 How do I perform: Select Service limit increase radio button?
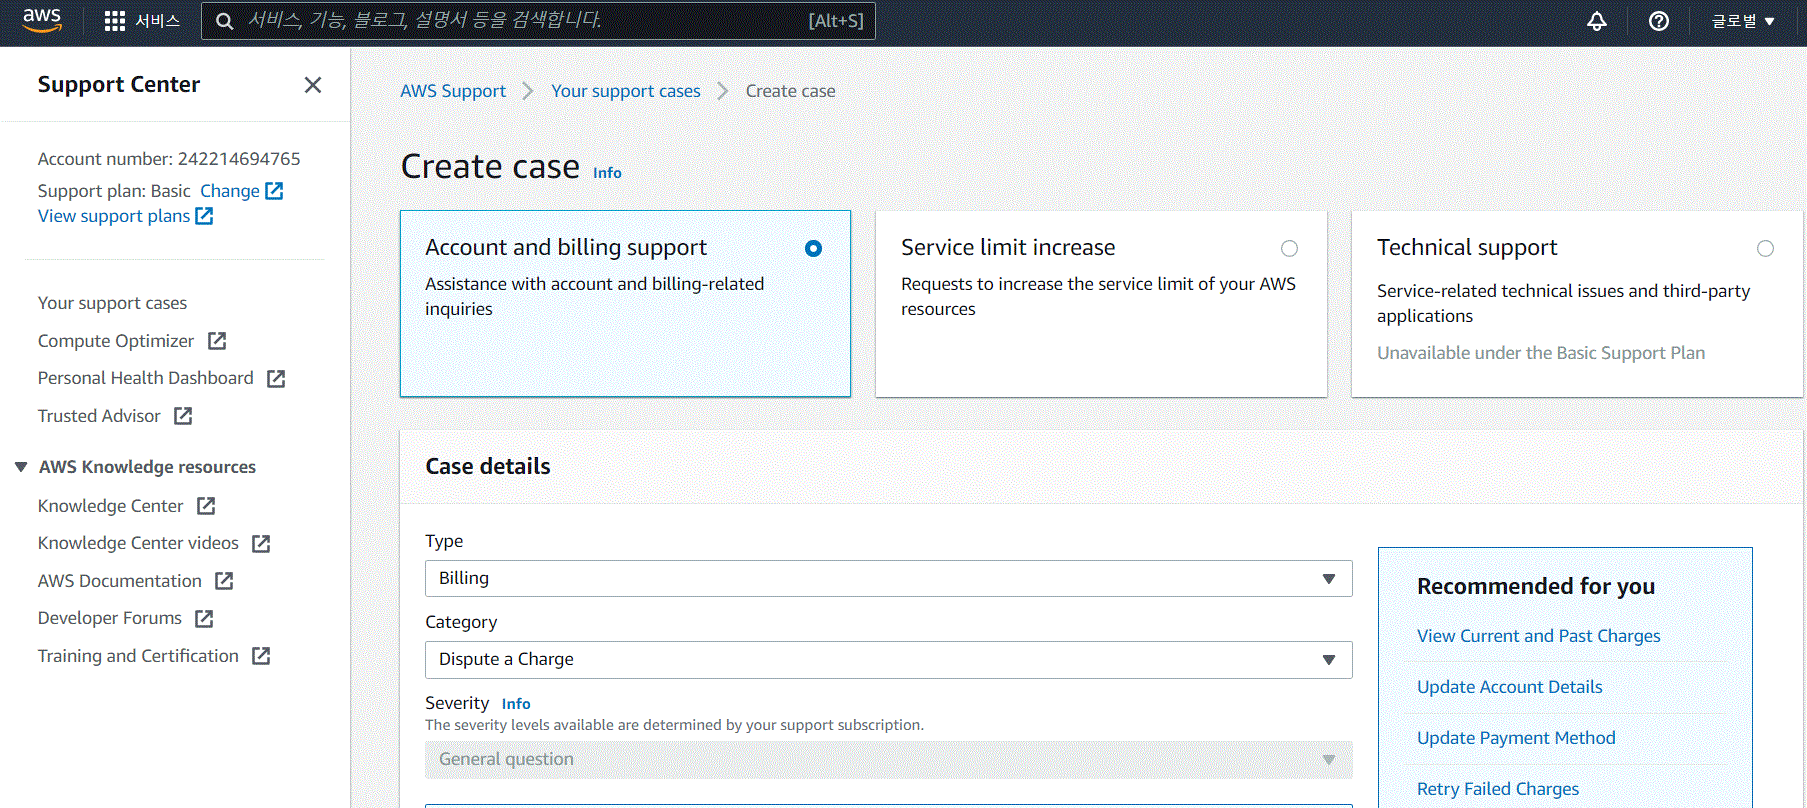(x=1289, y=248)
